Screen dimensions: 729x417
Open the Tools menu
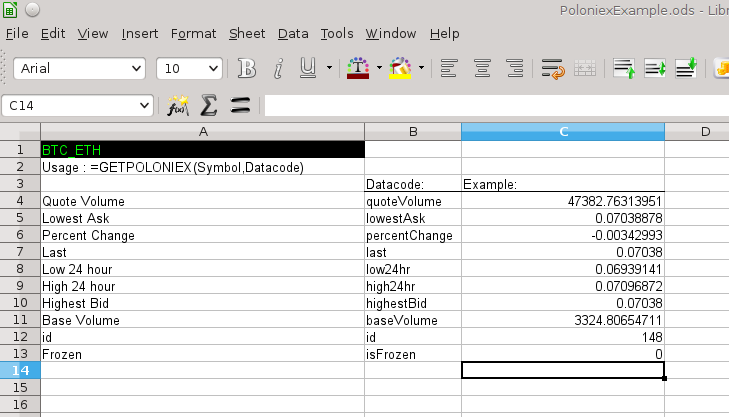point(337,33)
